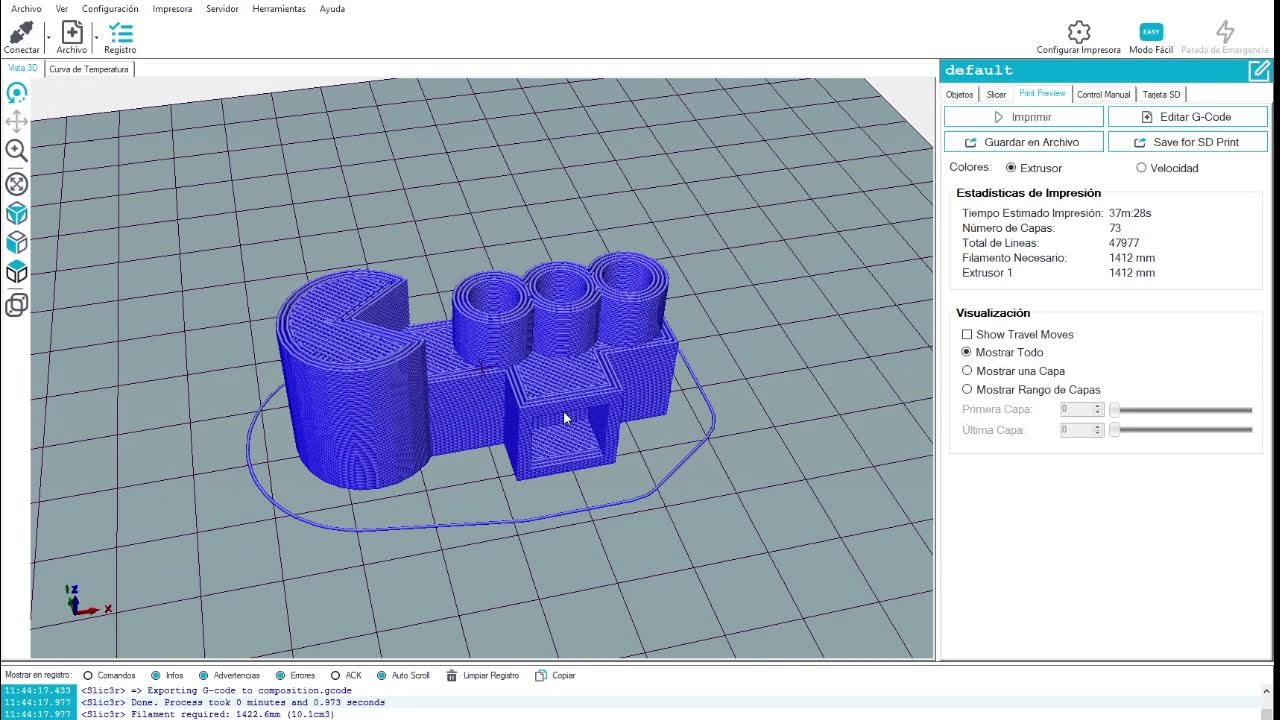Switch to the Slicer tab
Viewport: 1280px width, 720px height.
[996, 94]
